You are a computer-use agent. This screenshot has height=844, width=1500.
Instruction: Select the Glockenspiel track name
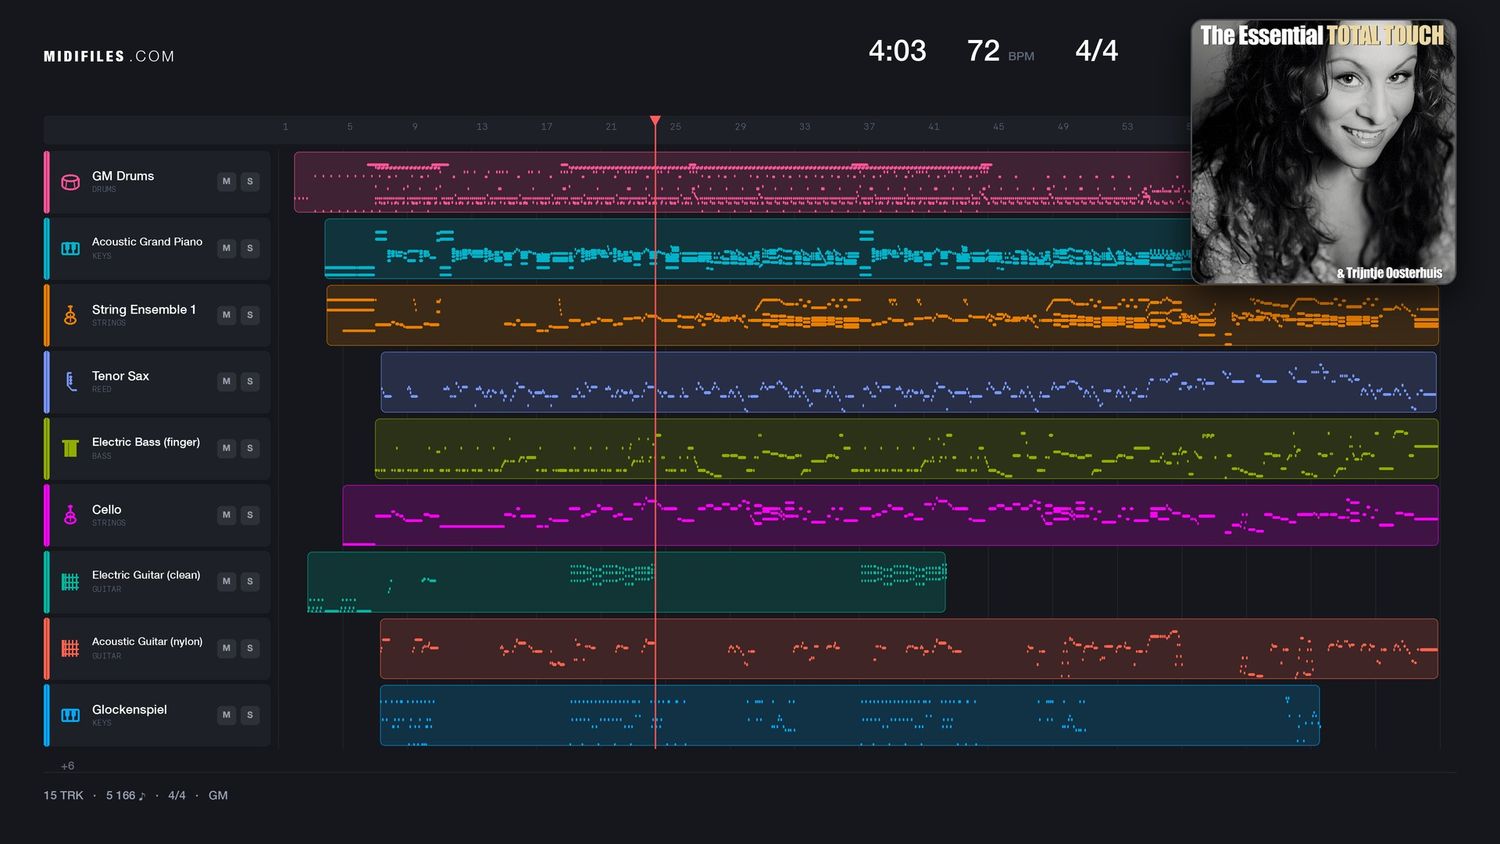pos(129,710)
